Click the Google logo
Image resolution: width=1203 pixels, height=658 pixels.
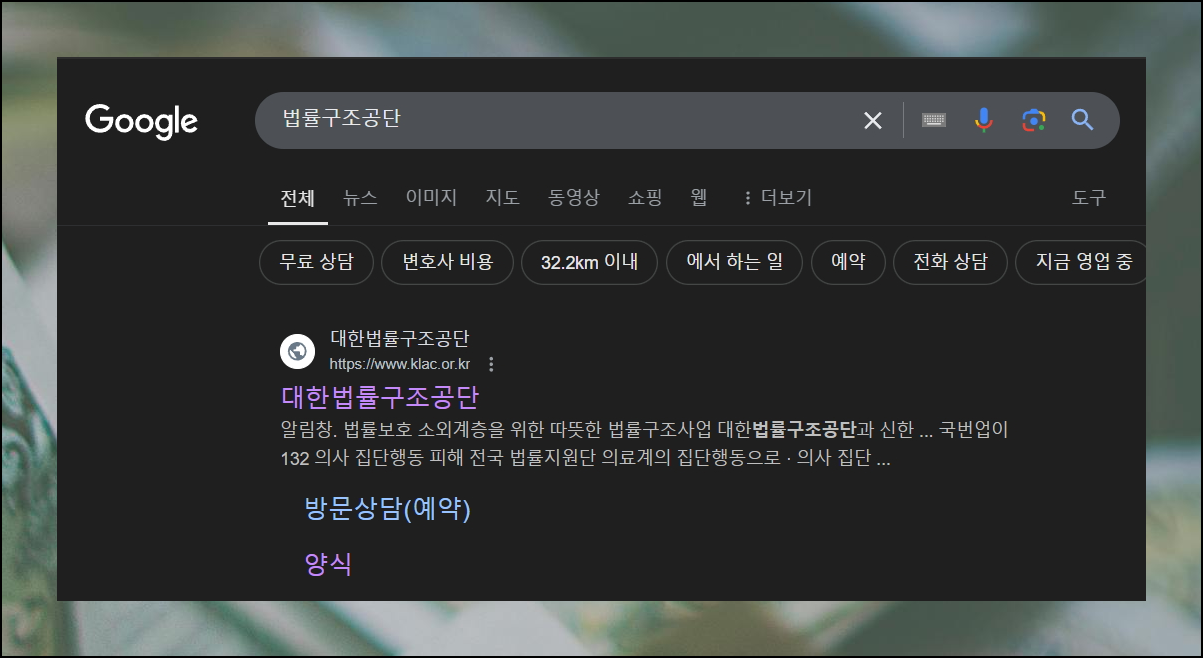click(x=141, y=121)
